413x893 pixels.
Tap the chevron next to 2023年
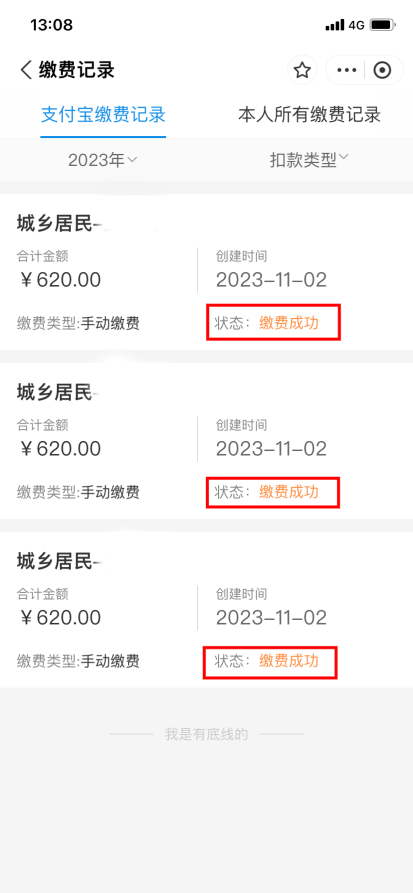(132, 160)
